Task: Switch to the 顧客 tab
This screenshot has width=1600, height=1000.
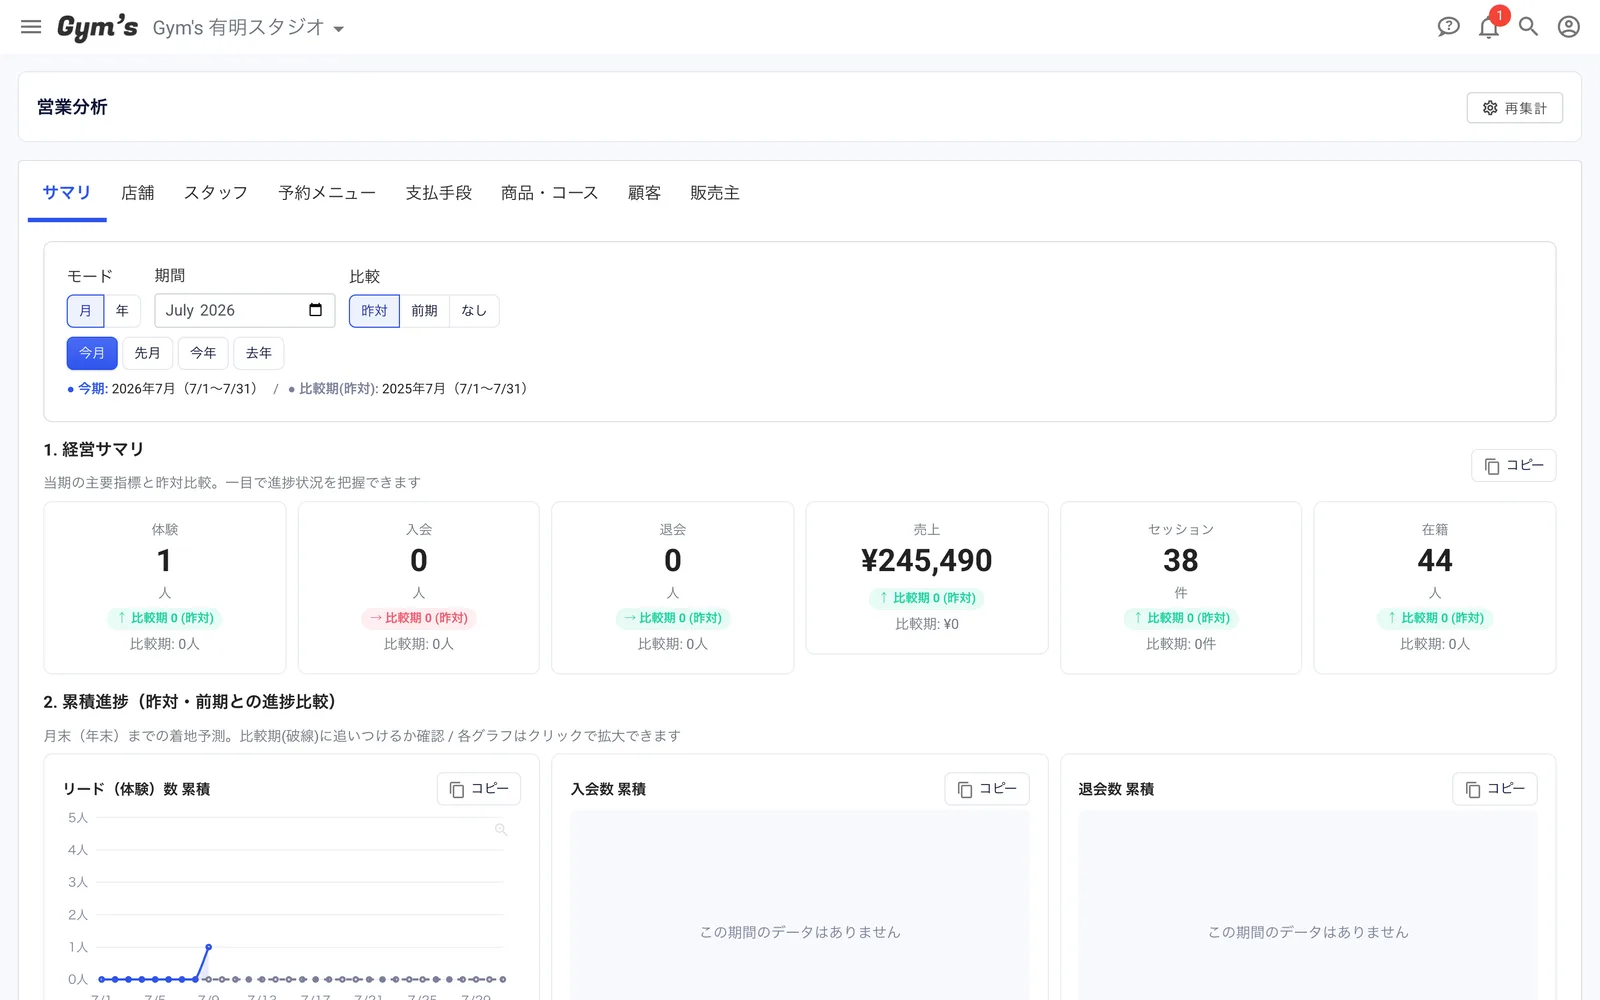Action: [x=645, y=193]
